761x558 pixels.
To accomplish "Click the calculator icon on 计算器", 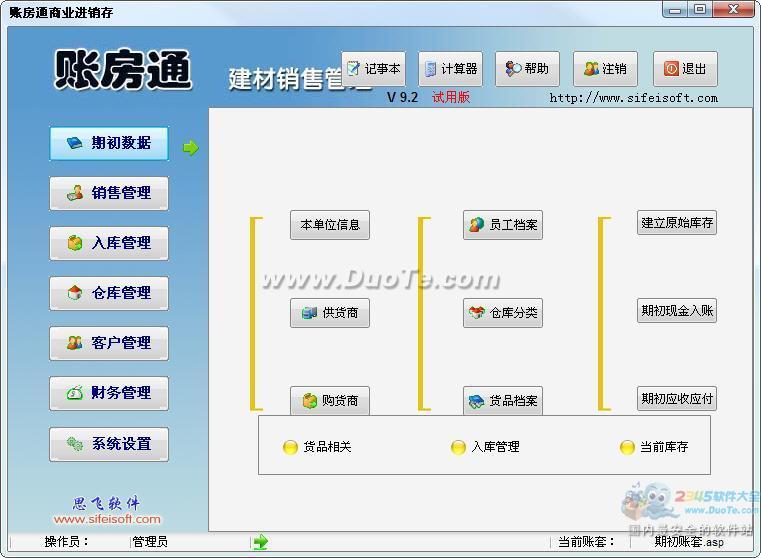I will (430, 69).
